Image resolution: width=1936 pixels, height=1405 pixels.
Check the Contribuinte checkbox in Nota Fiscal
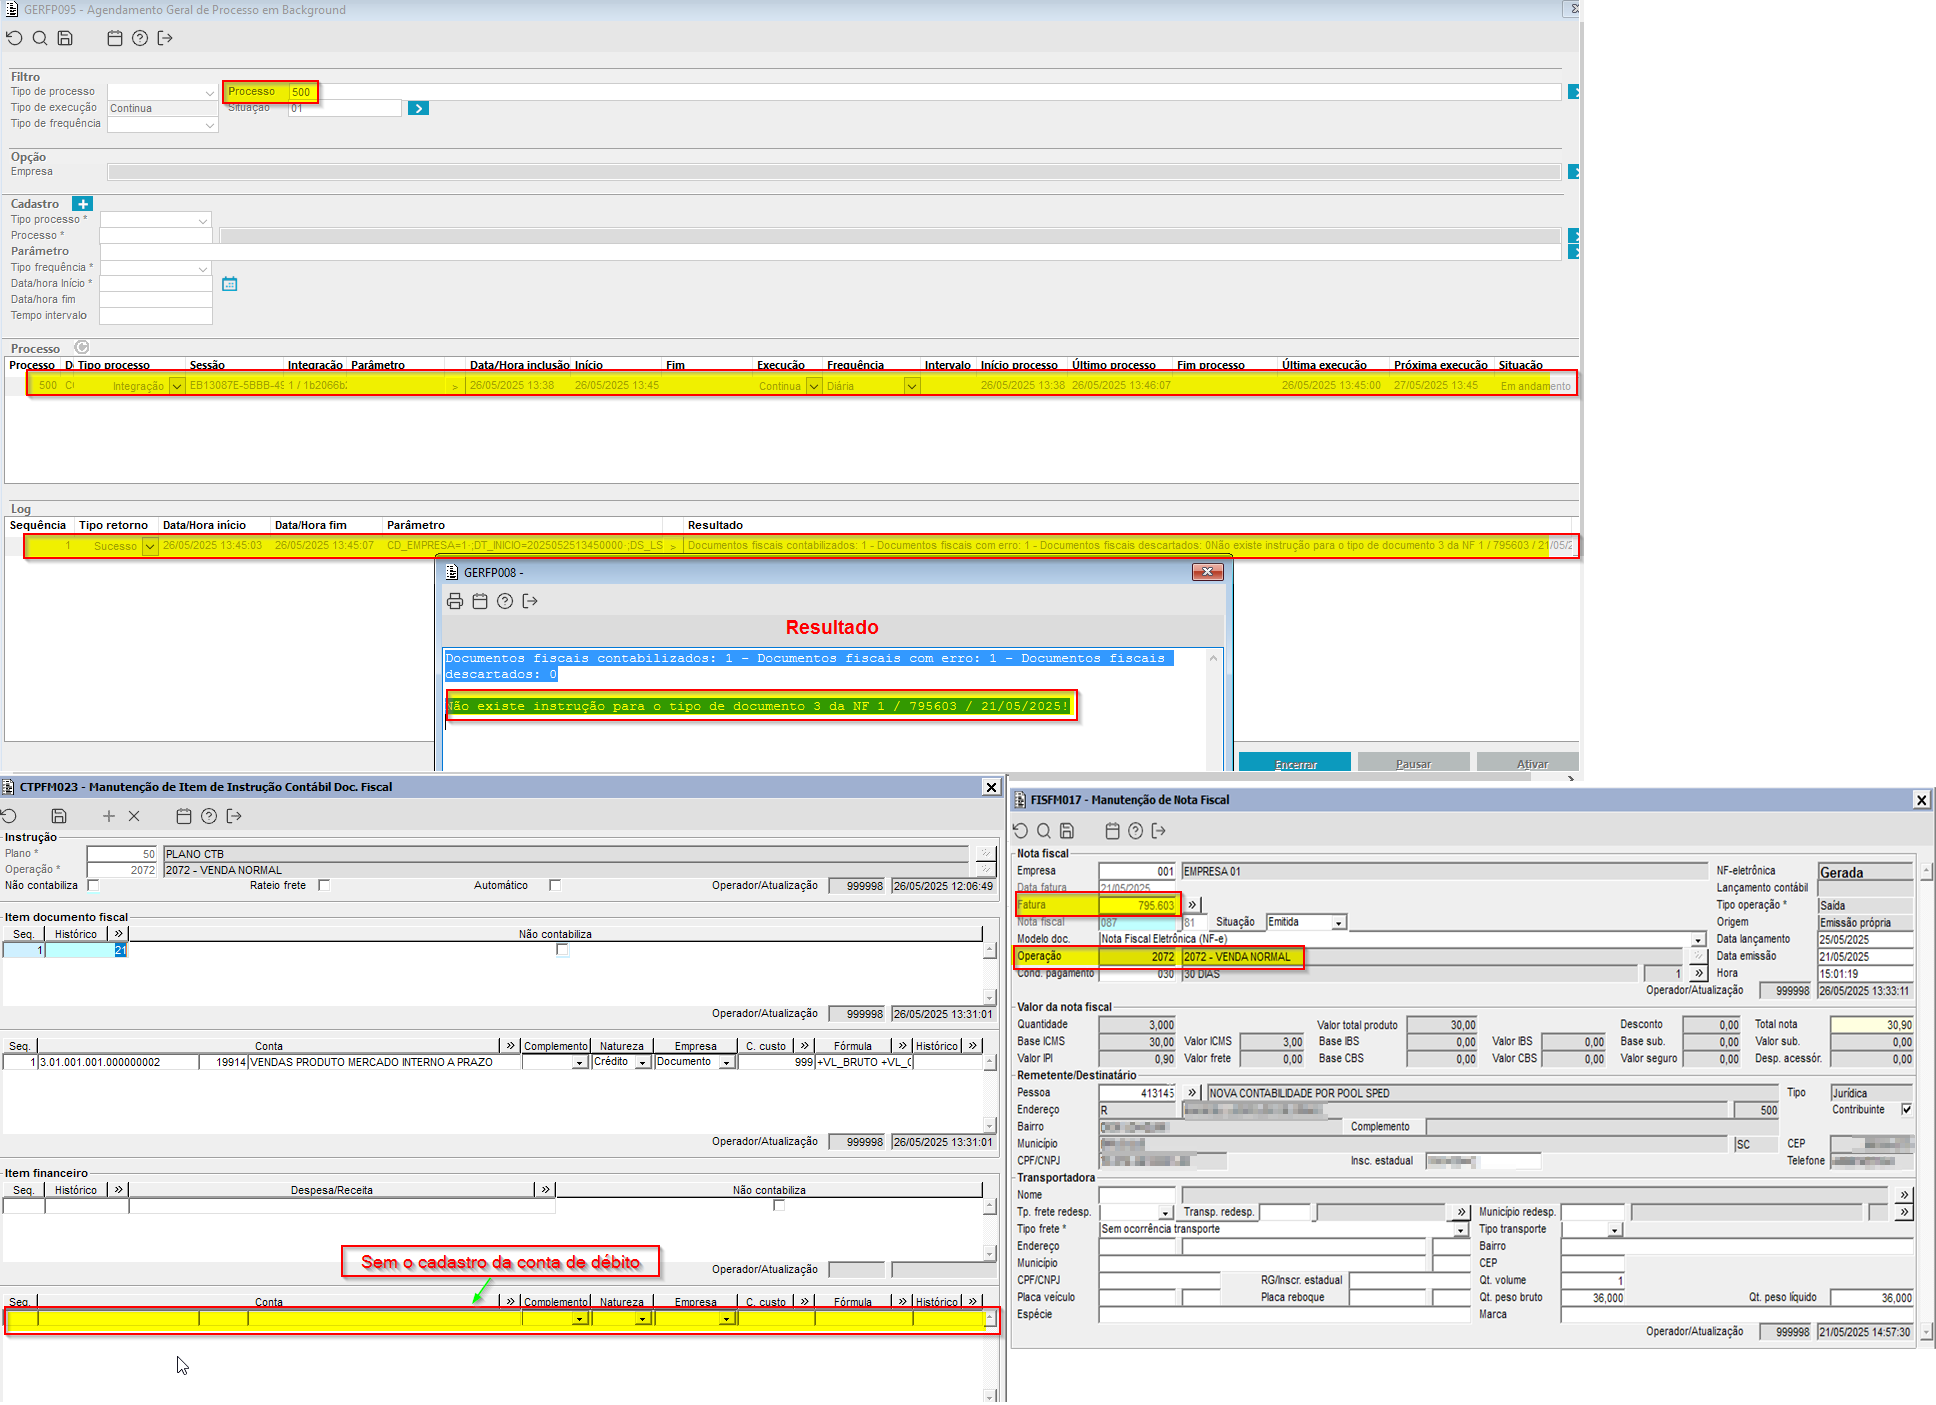coord(1906,1109)
